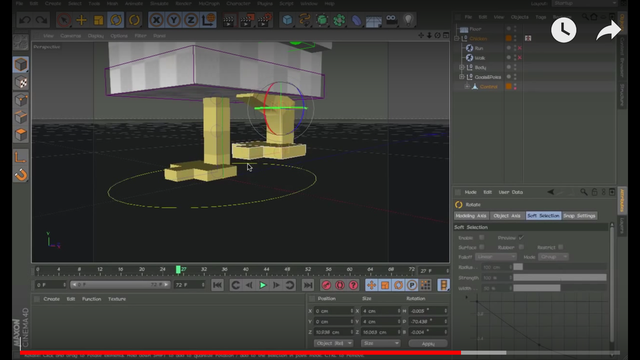Screen dimensions: 640x360
Task: Enable the magnet Snap tool
Action: (x=21, y=175)
